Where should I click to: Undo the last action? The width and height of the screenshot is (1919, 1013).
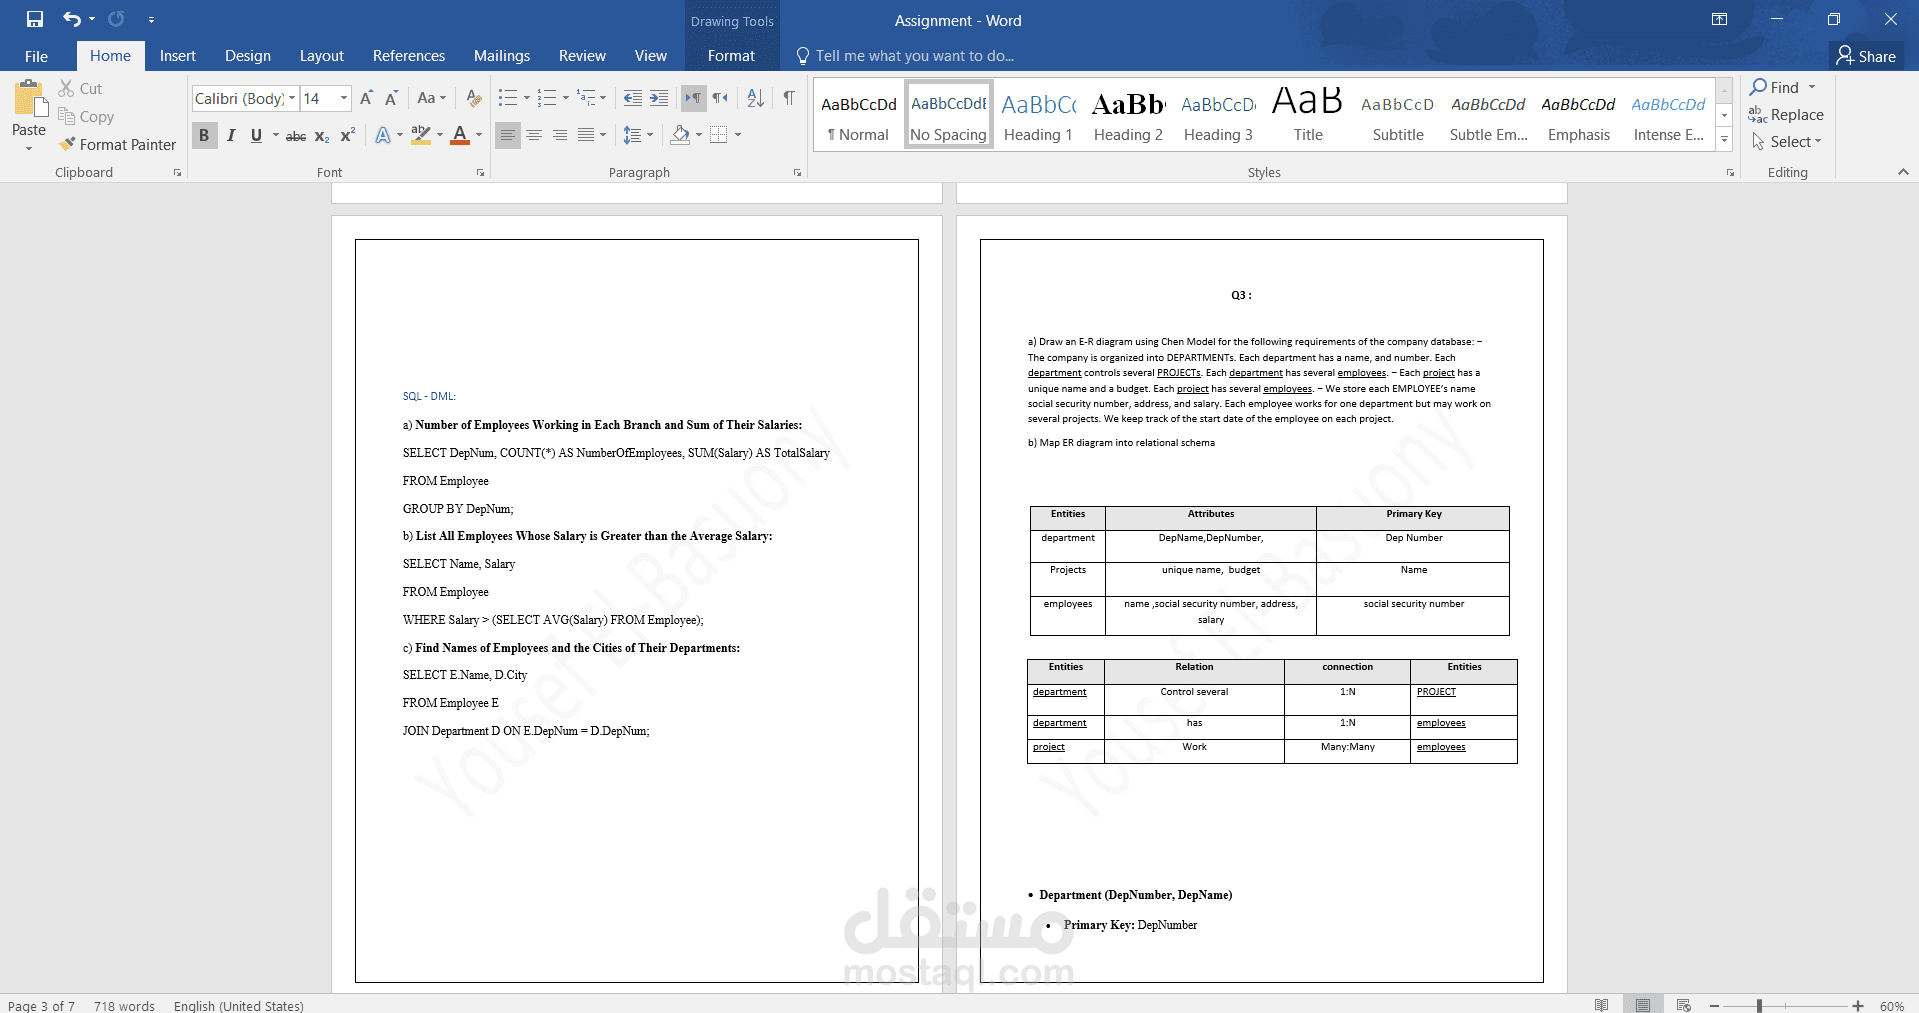pyautogui.click(x=72, y=19)
